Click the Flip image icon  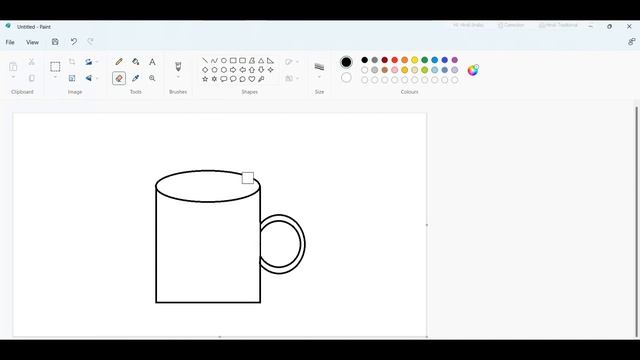pos(88,78)
